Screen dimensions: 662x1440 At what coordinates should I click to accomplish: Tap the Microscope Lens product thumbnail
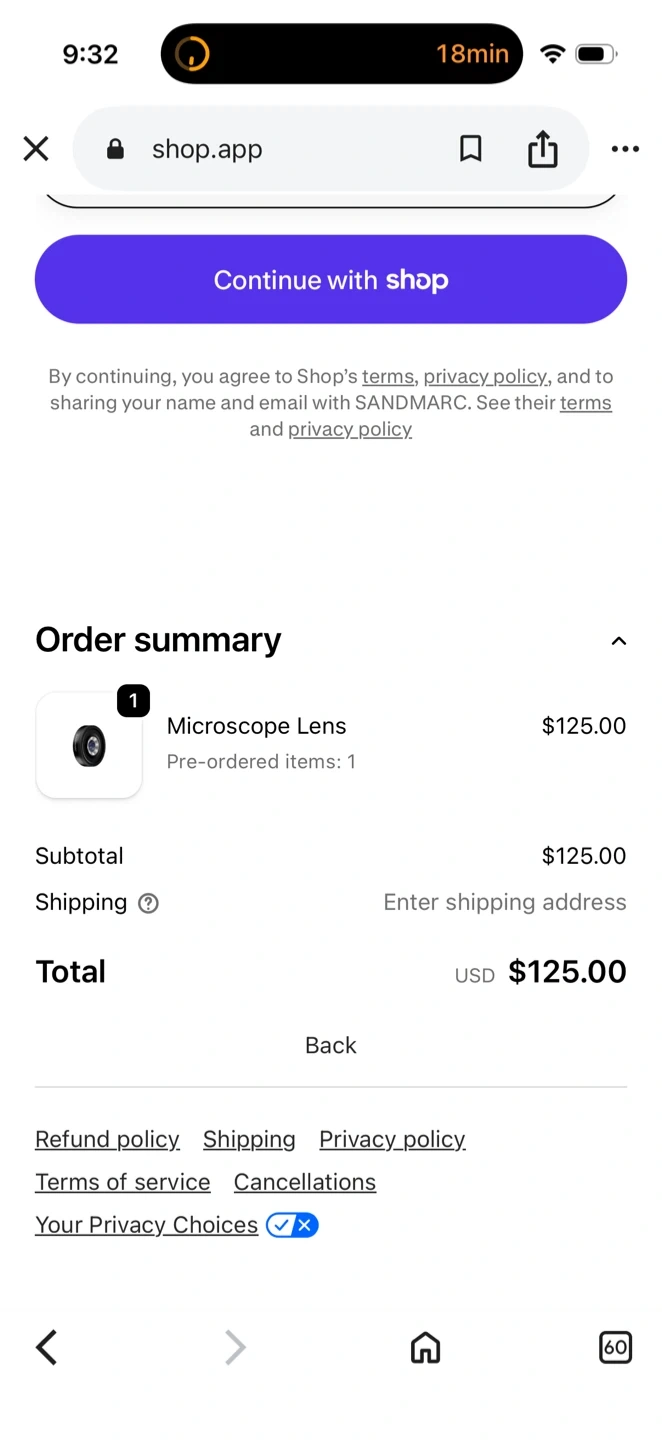point(89,746)
